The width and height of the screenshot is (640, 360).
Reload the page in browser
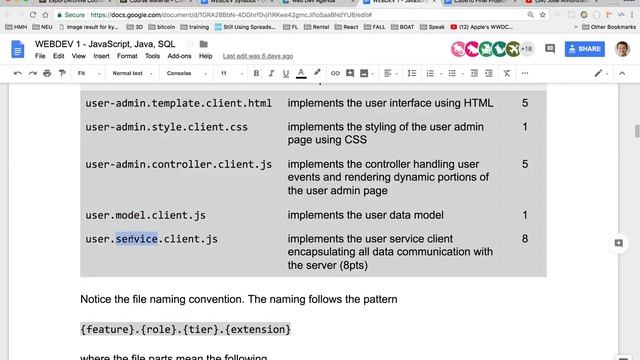click(33, 15)
